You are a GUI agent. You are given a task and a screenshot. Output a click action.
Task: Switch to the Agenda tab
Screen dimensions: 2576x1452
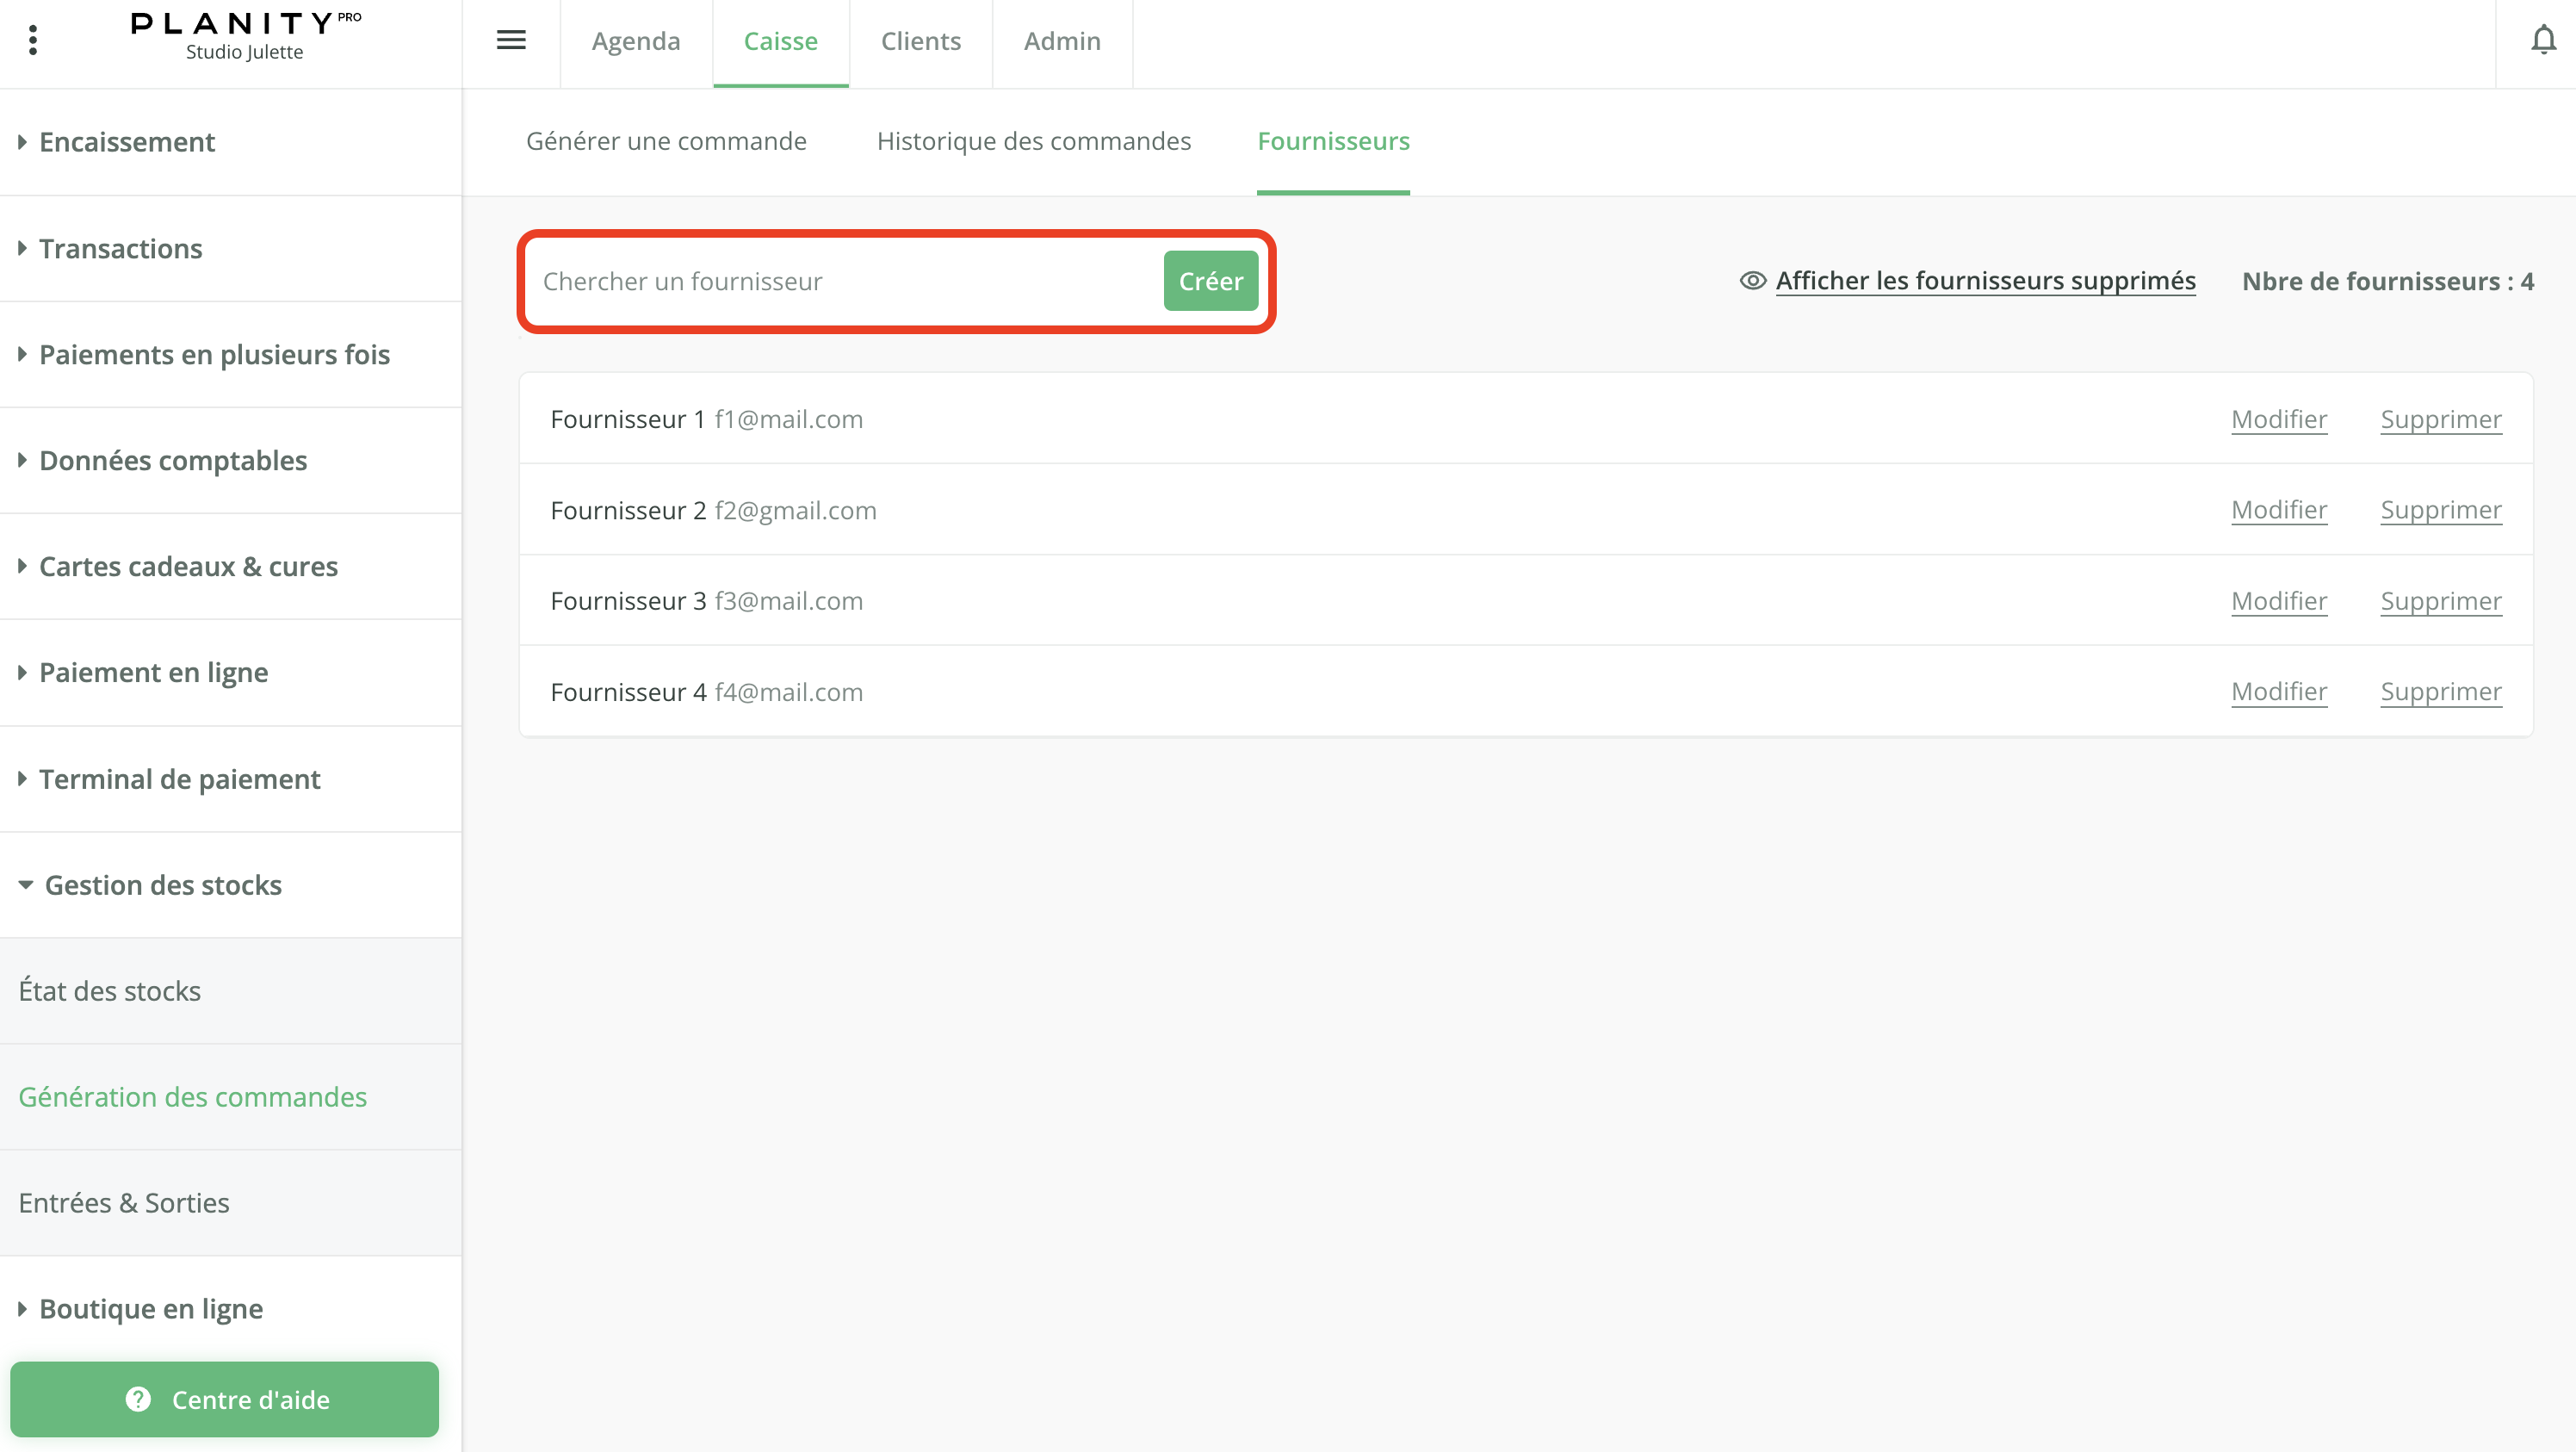[x=636, y=41]
